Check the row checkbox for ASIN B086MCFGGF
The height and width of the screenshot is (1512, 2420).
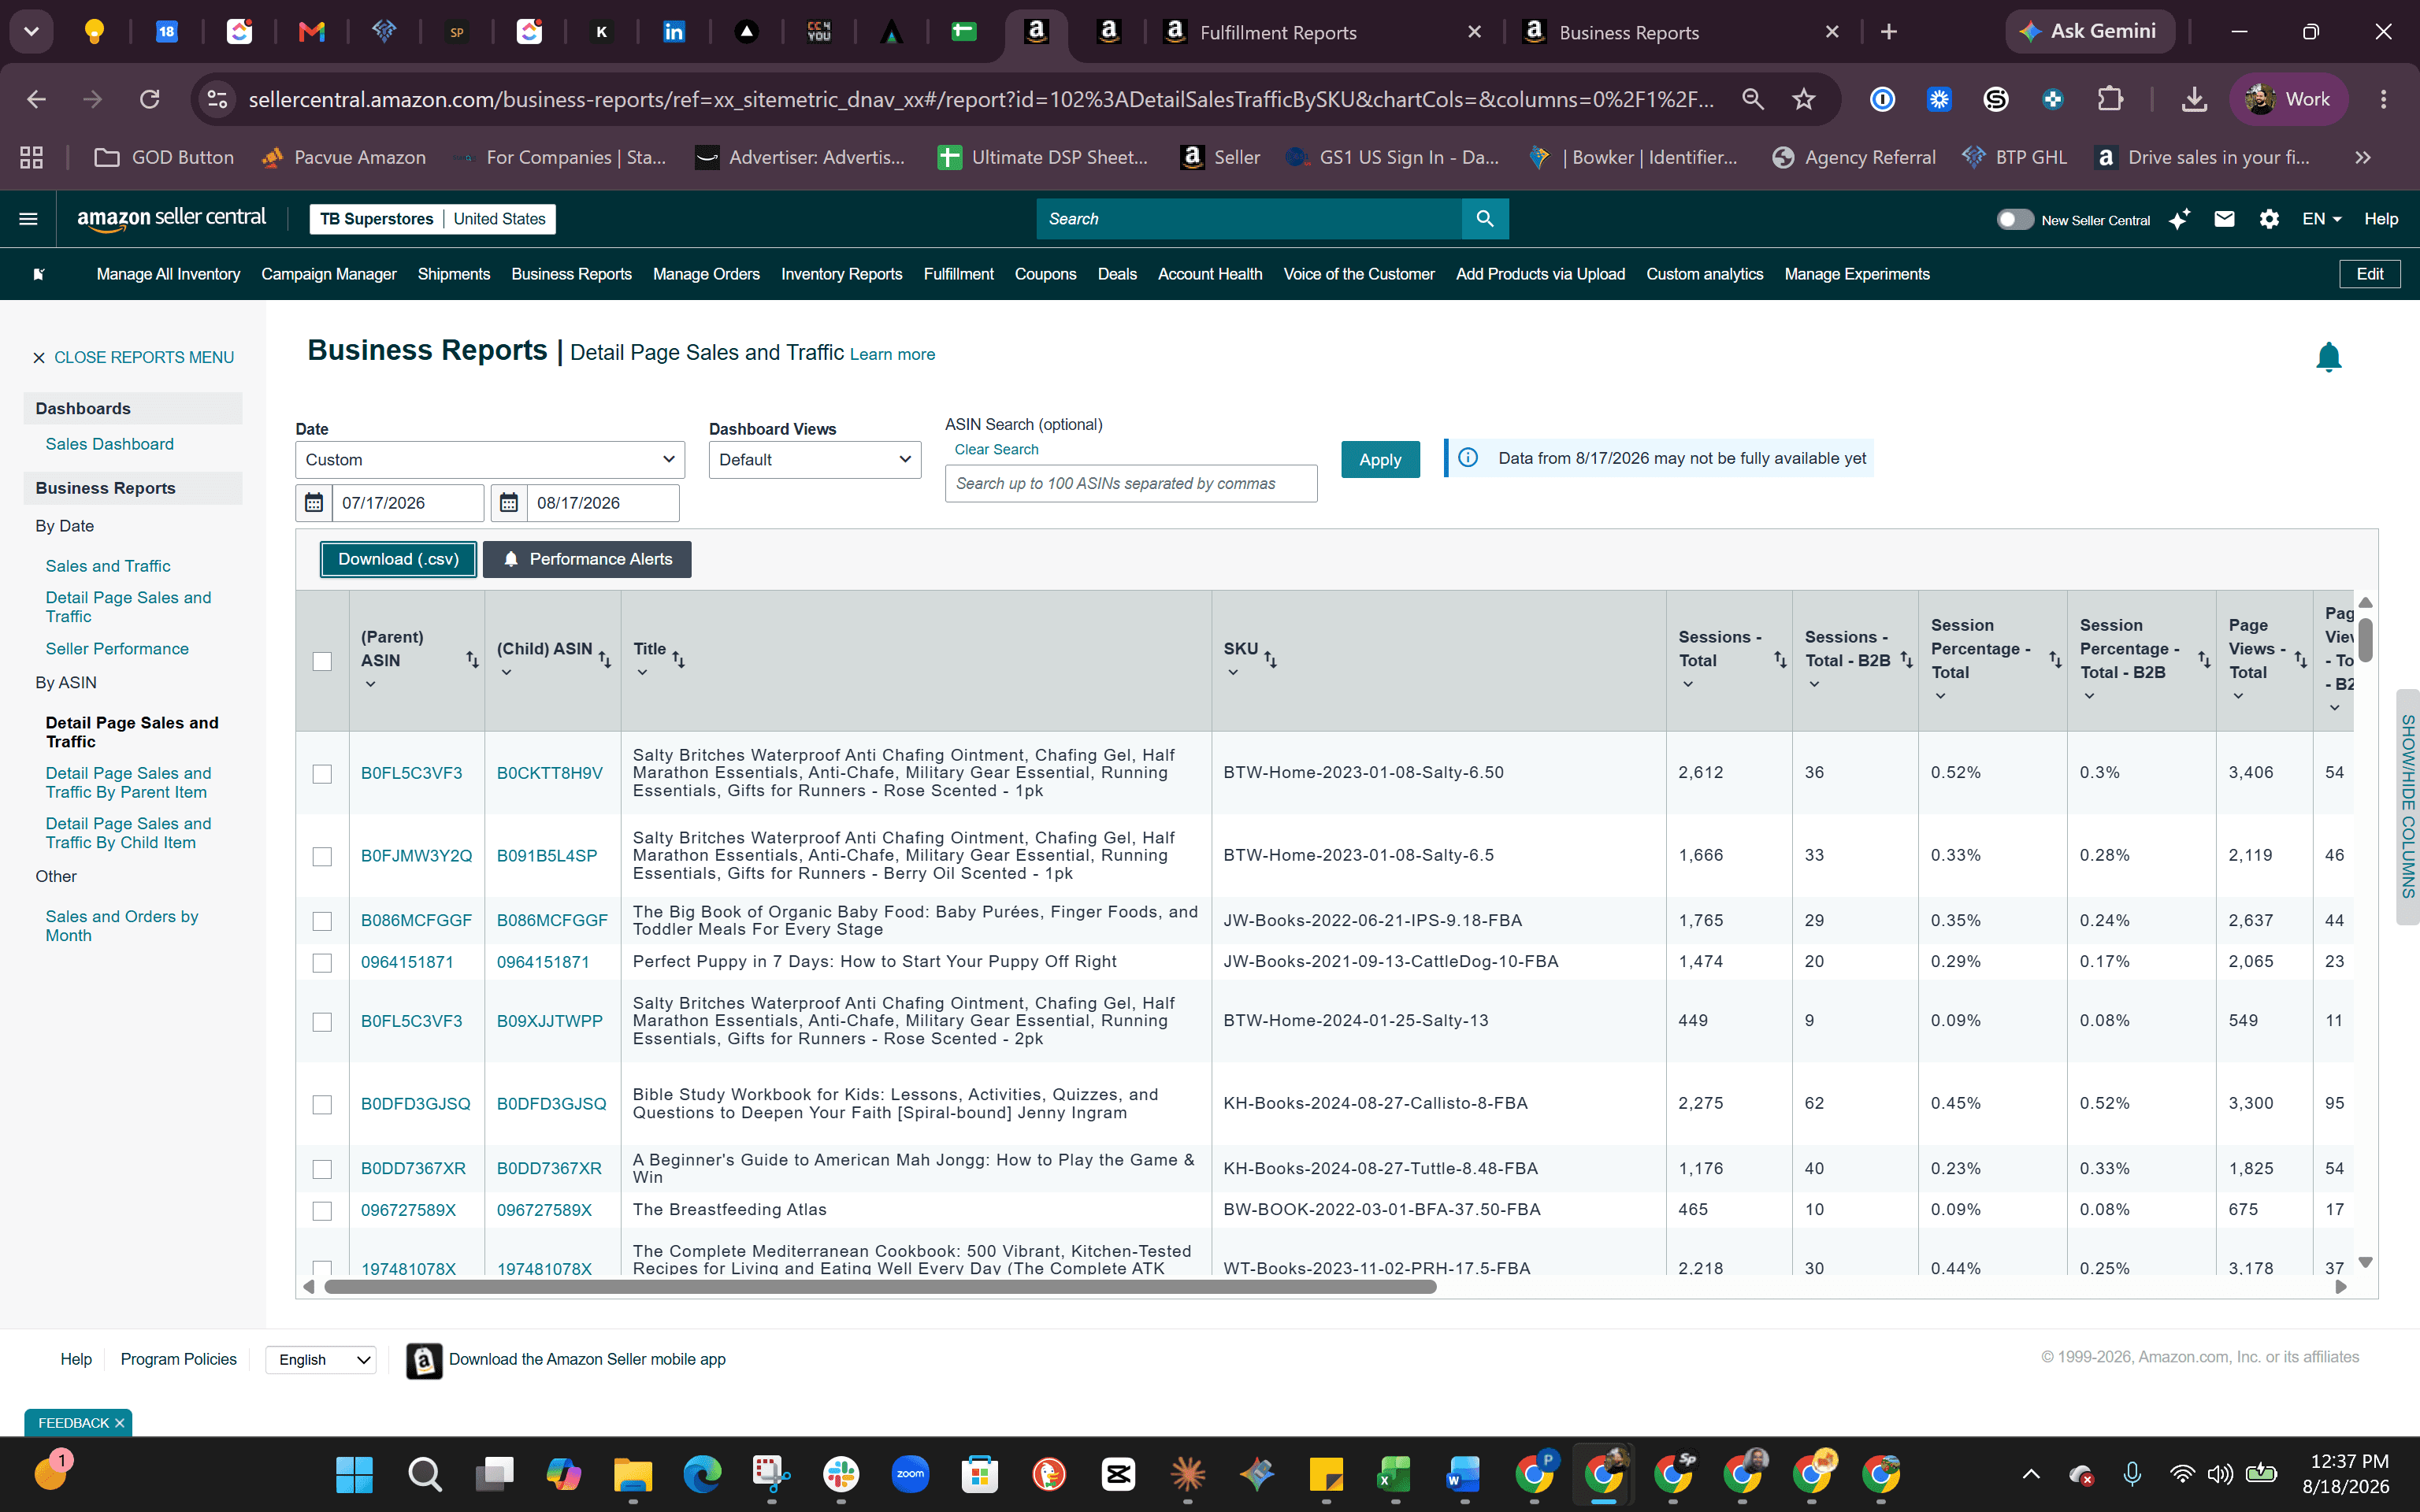[x=322, y=921]
